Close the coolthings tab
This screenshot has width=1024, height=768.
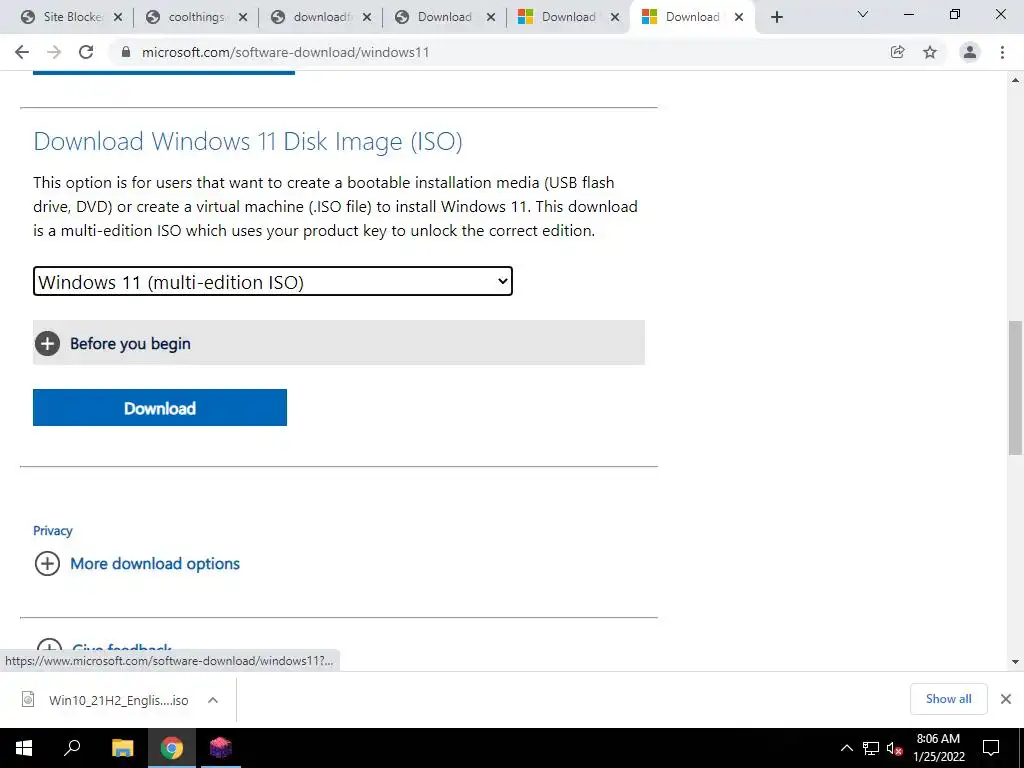tap(242, 18)
